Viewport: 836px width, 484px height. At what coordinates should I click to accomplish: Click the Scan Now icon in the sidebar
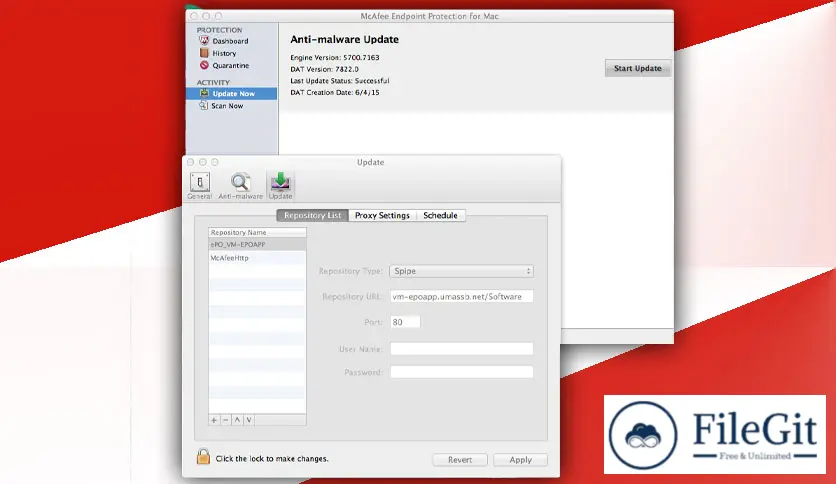[x=204, y=106]
